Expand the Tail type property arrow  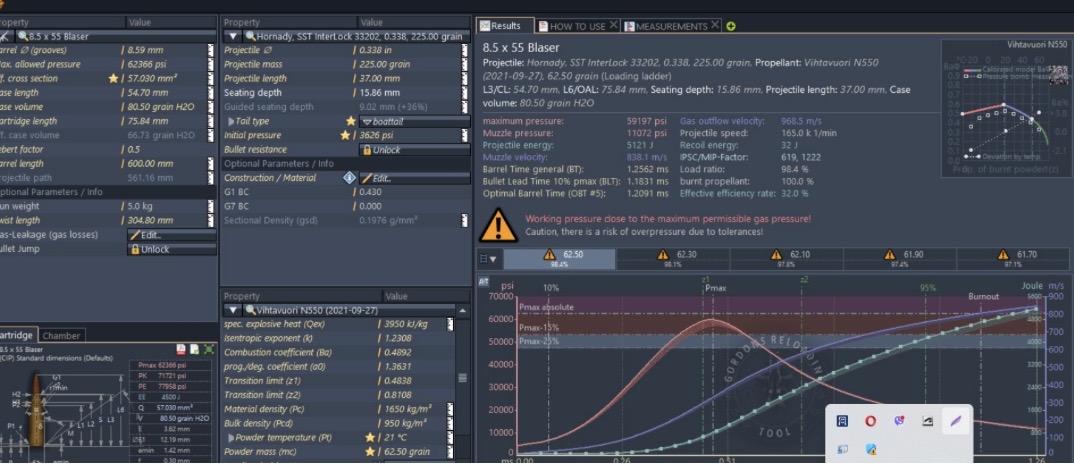click(231, 121)
